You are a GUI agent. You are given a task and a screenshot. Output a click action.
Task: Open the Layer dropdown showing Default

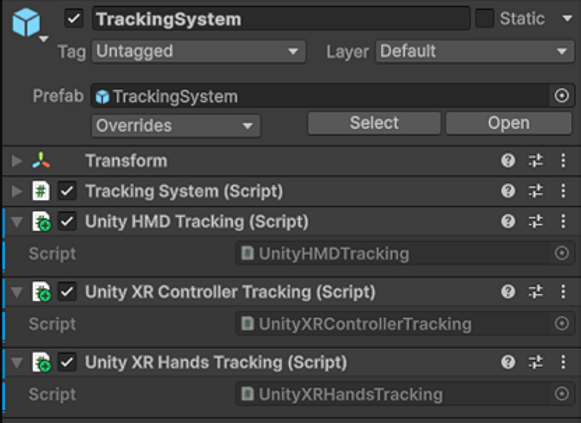tap(475, 51)
